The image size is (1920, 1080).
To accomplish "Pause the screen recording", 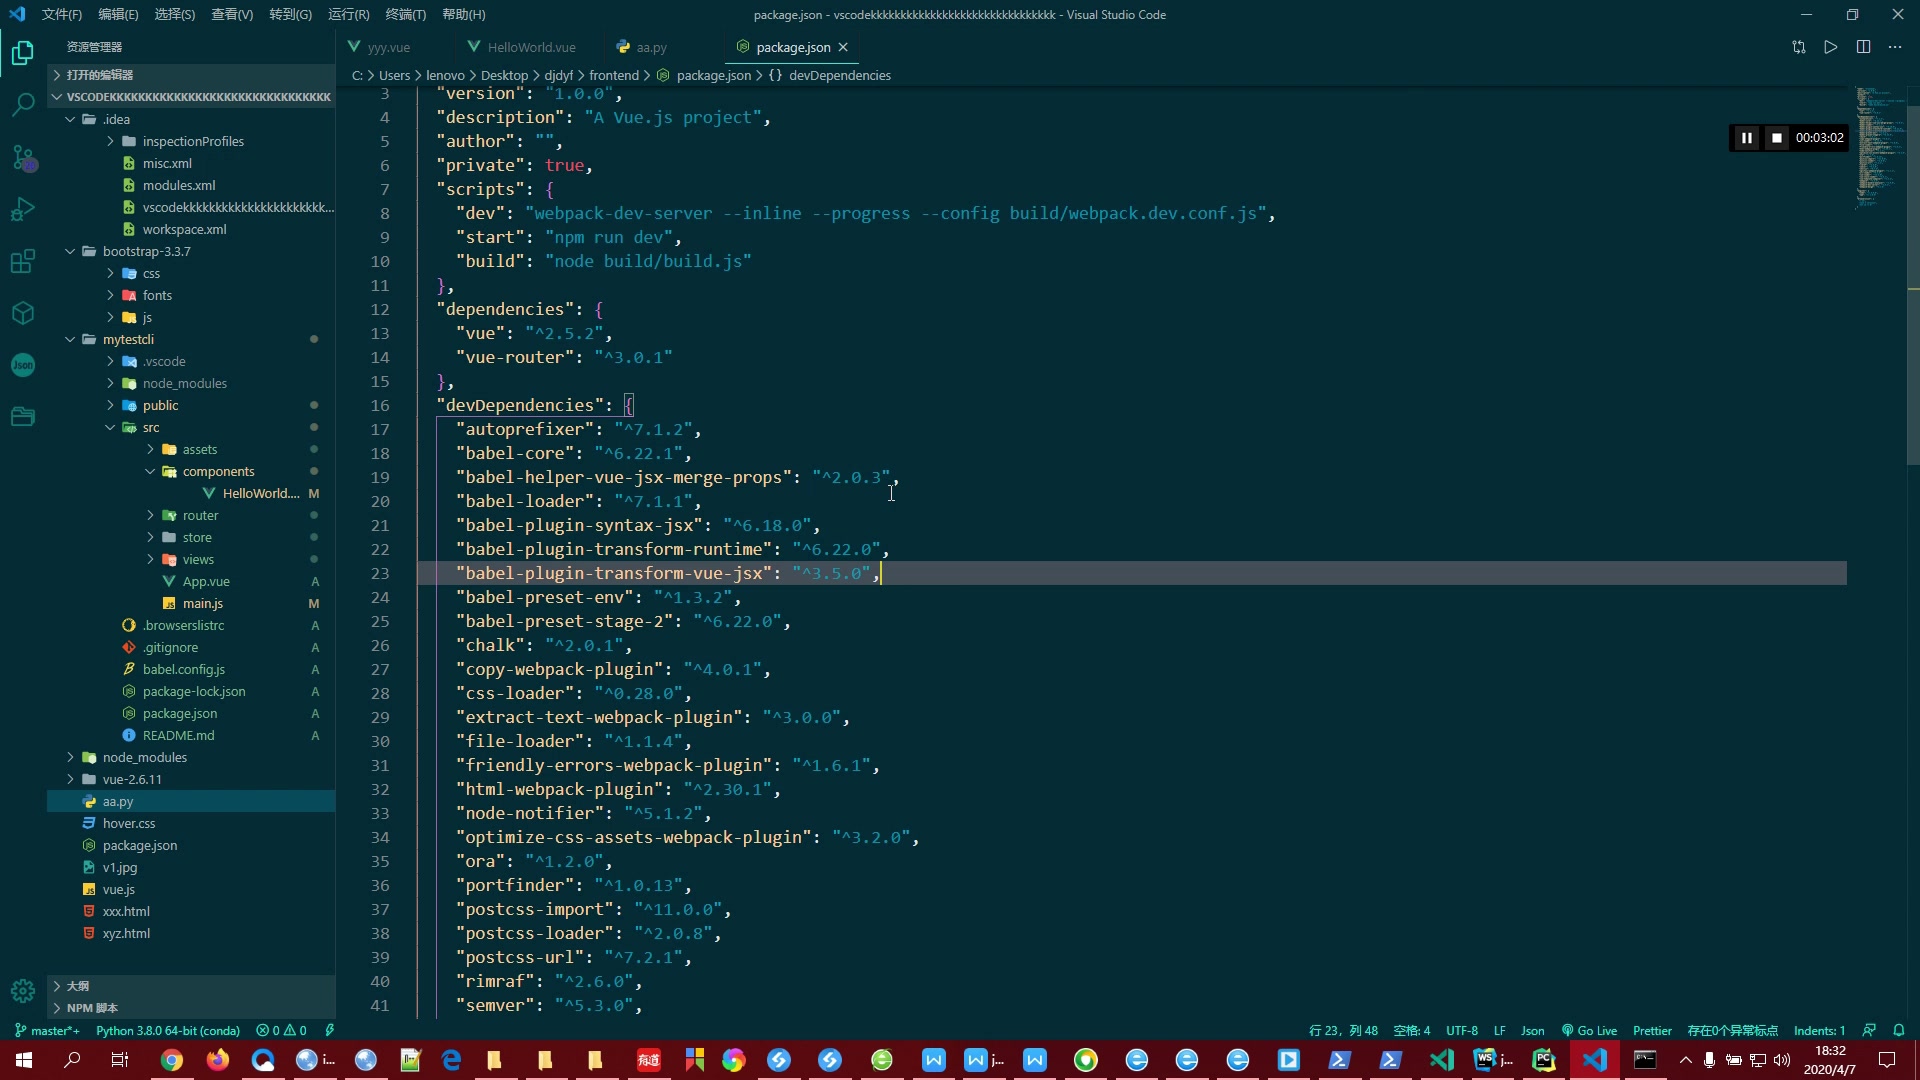I will (1746, 138).
